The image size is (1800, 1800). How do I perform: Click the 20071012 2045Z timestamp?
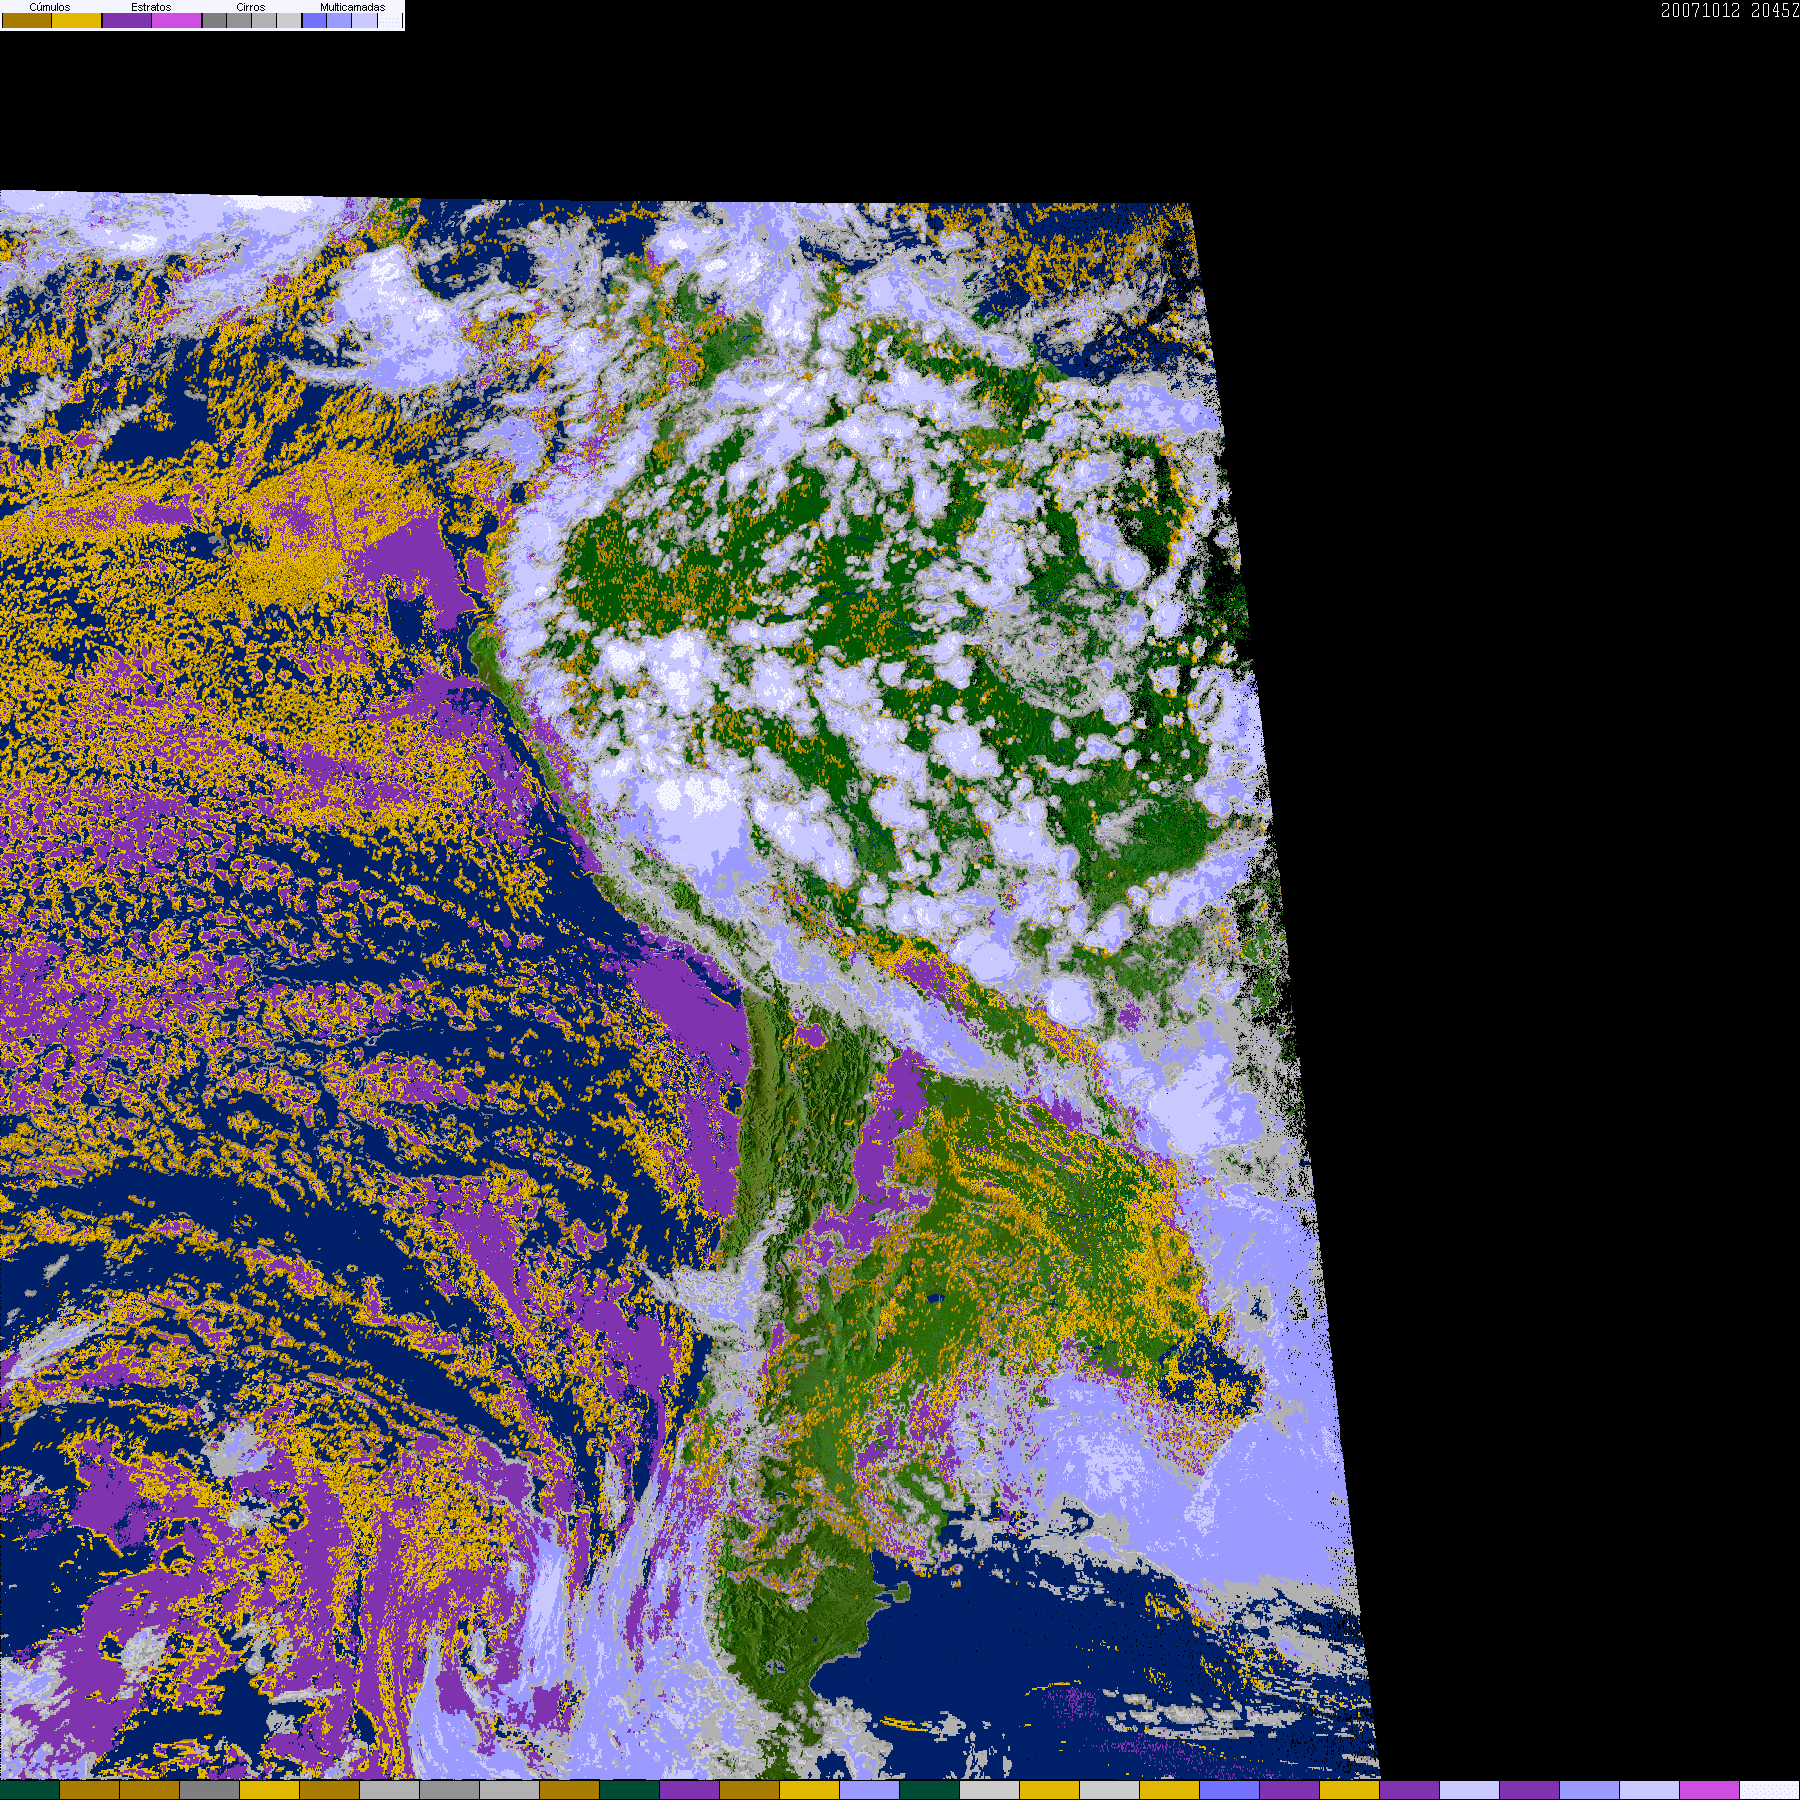[1730, 10]
